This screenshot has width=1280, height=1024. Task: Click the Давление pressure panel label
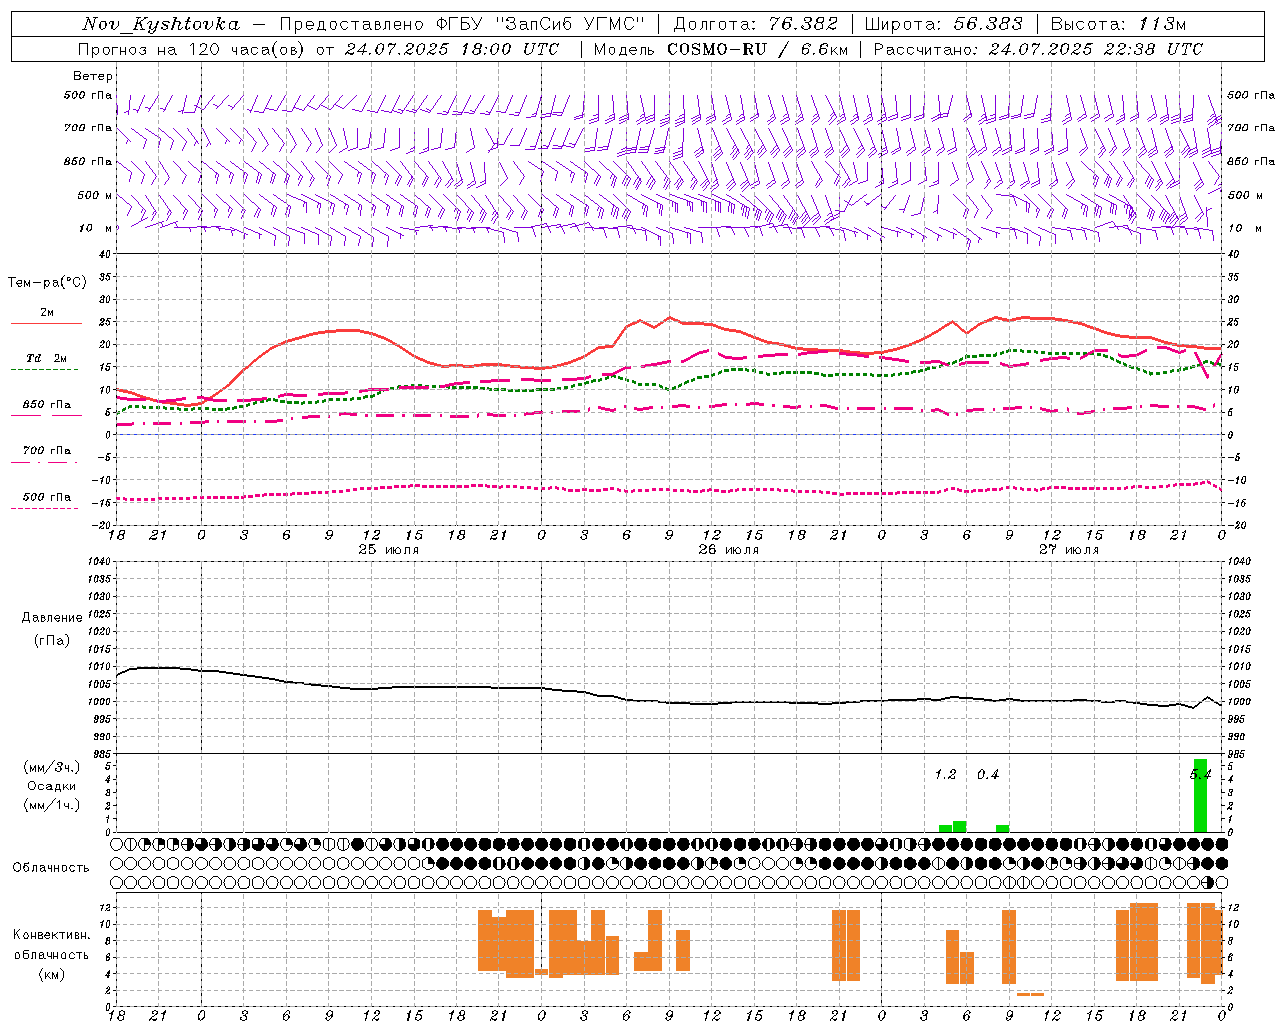click(52, 618)
